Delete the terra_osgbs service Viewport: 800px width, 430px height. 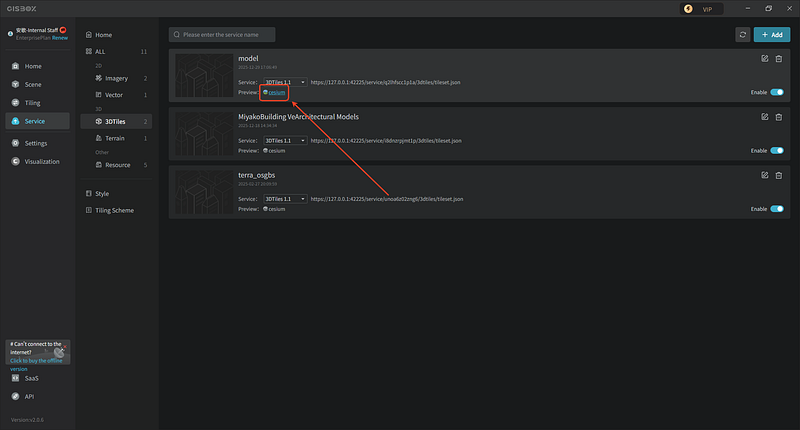click(x=779, y=175)
